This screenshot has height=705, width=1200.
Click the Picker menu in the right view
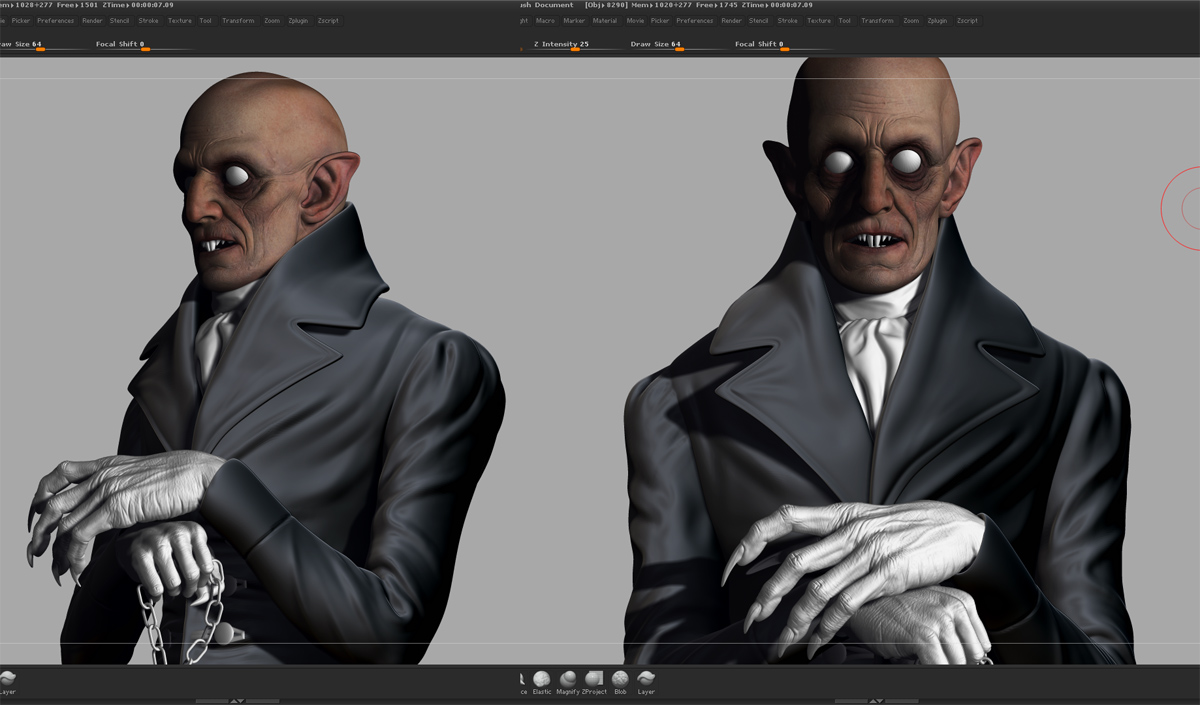pyautogui.click(x=660, y=20)
